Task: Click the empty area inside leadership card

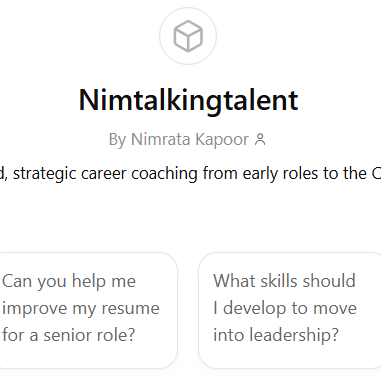Action: click(290, 357)
